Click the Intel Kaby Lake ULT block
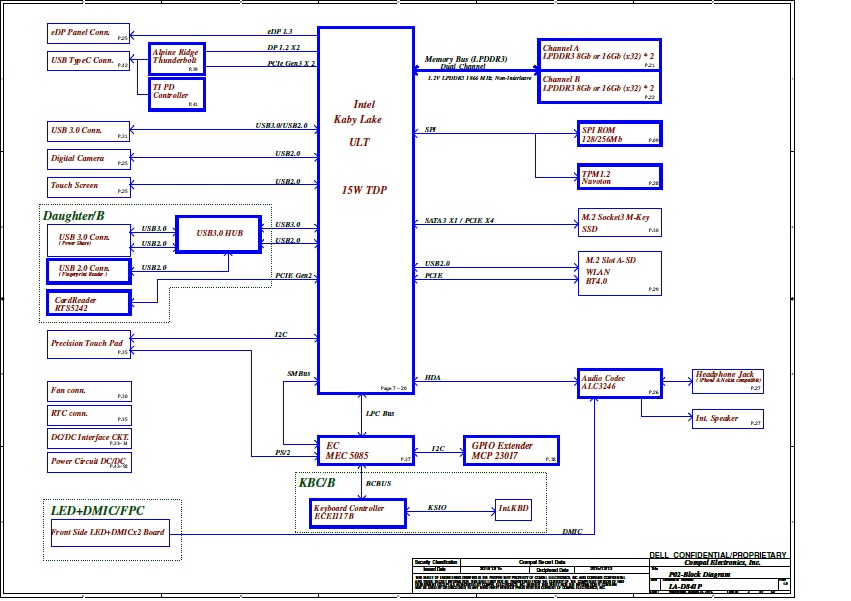This screenshot has height=601, width=851. point(366,211)
